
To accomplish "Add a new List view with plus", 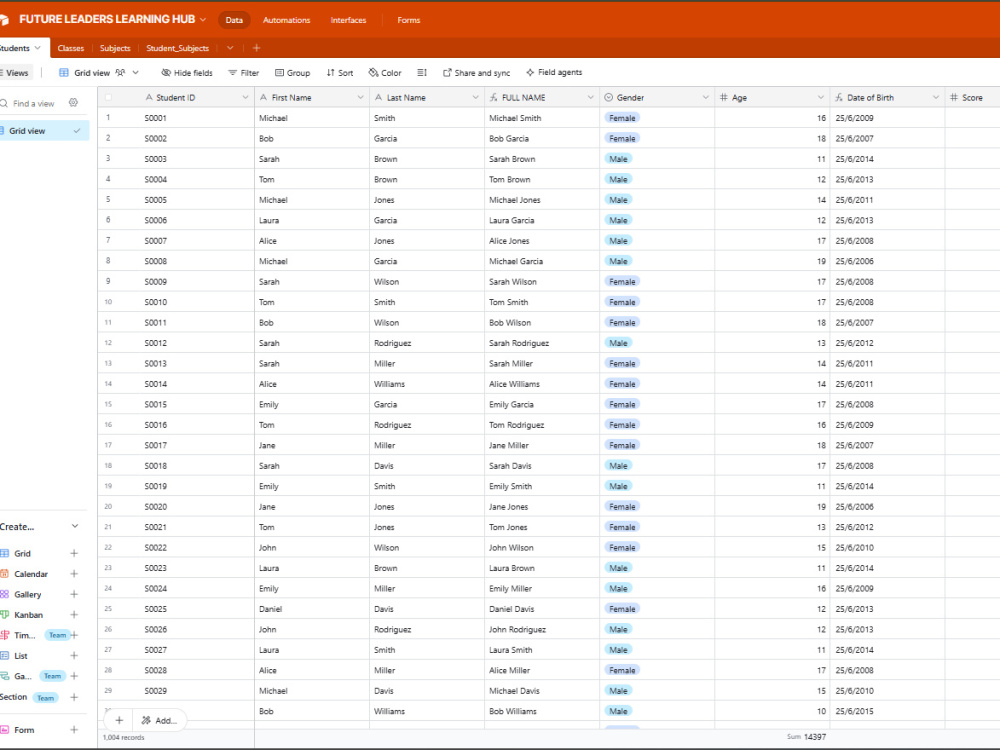I will [x=74, y=656].
